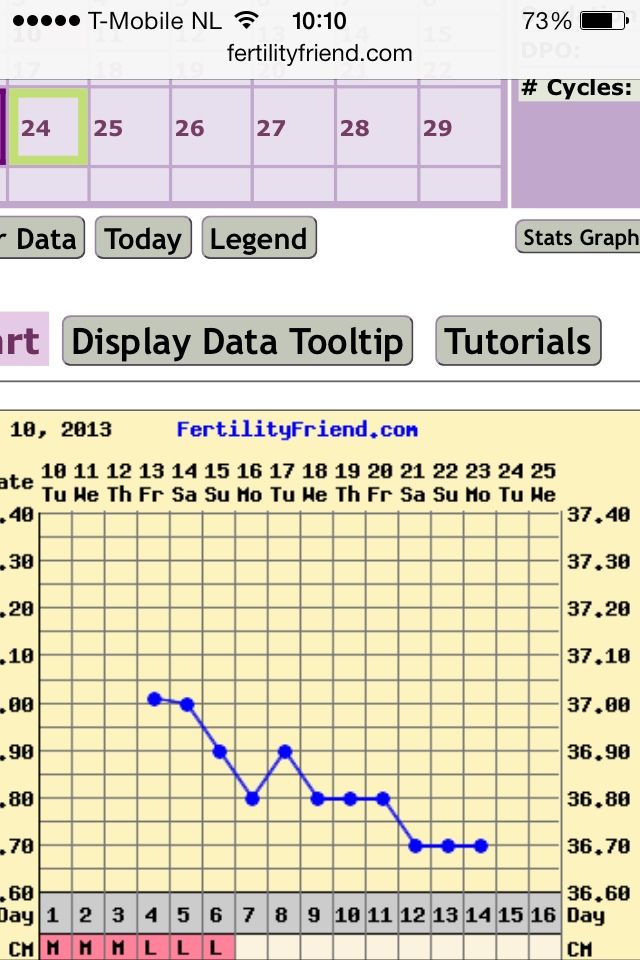Tap the Wi-Fi status icon
640x960 pixels.
point(246,21)
